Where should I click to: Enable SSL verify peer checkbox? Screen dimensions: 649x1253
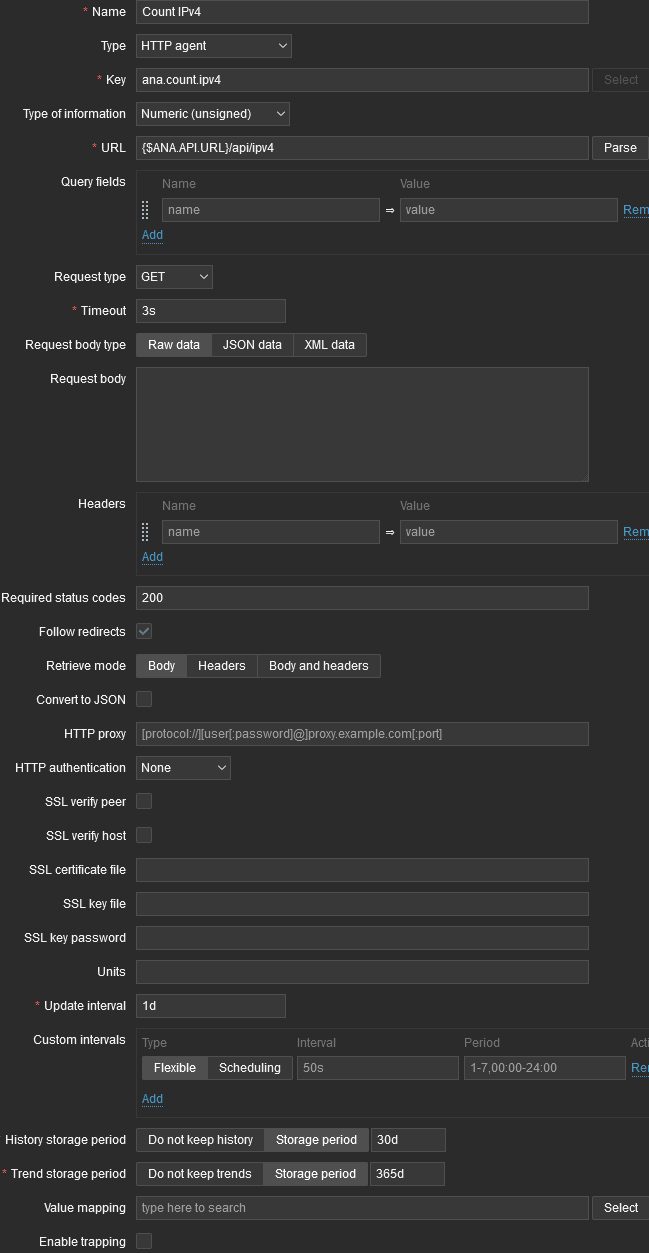click(144, 802)
